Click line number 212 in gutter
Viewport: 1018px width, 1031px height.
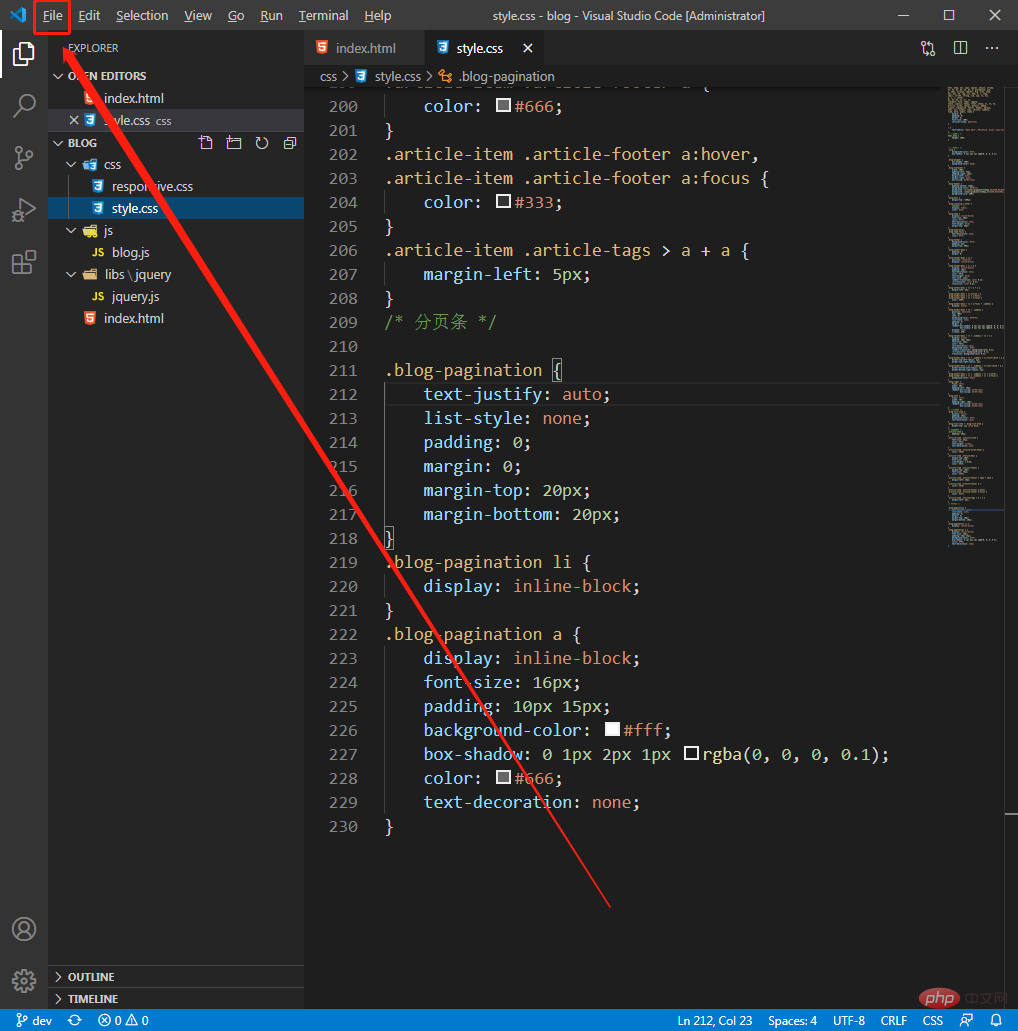(x=343, y=395)
